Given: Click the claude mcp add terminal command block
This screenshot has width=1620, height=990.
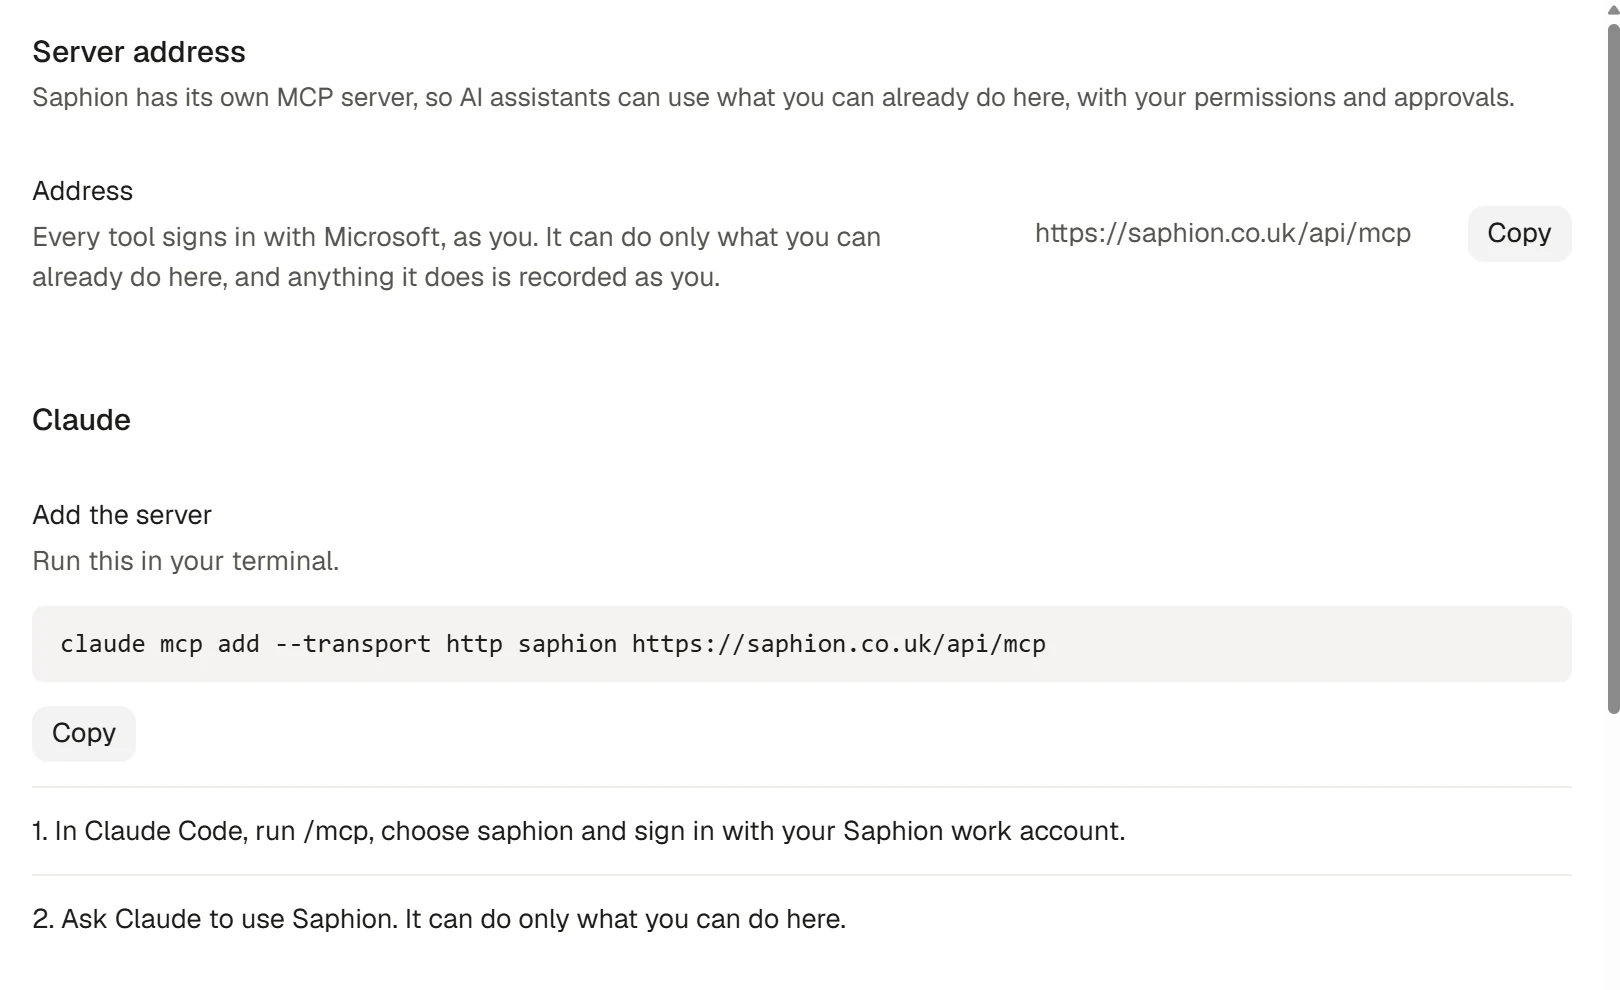Looking at the screenshot, I should 802,644.
